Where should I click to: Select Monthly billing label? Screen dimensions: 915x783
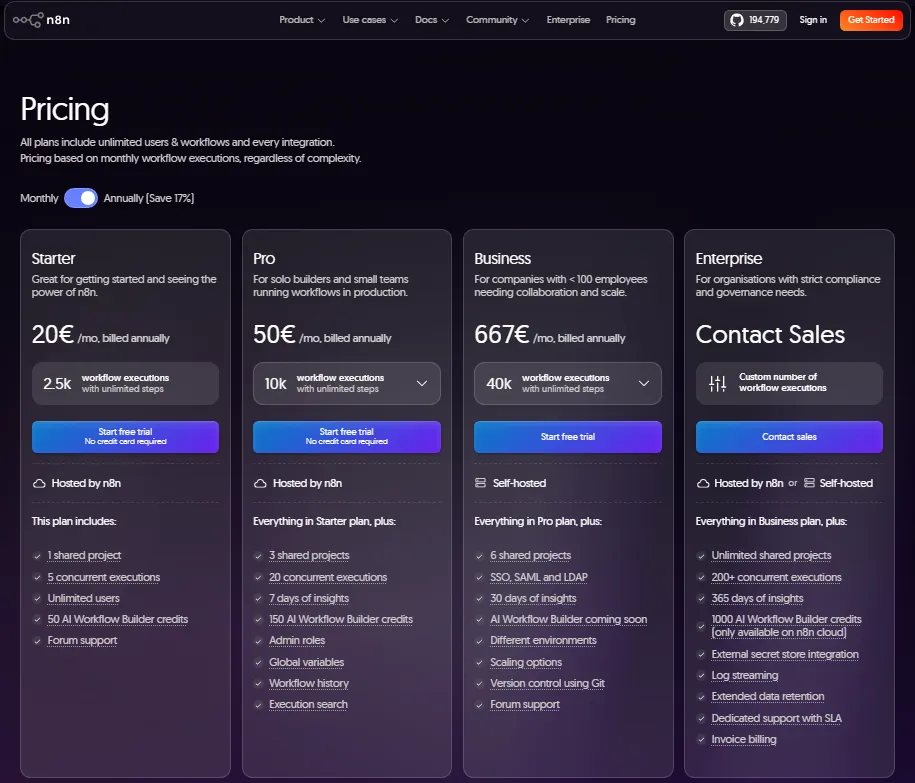[x=39, y=198]
